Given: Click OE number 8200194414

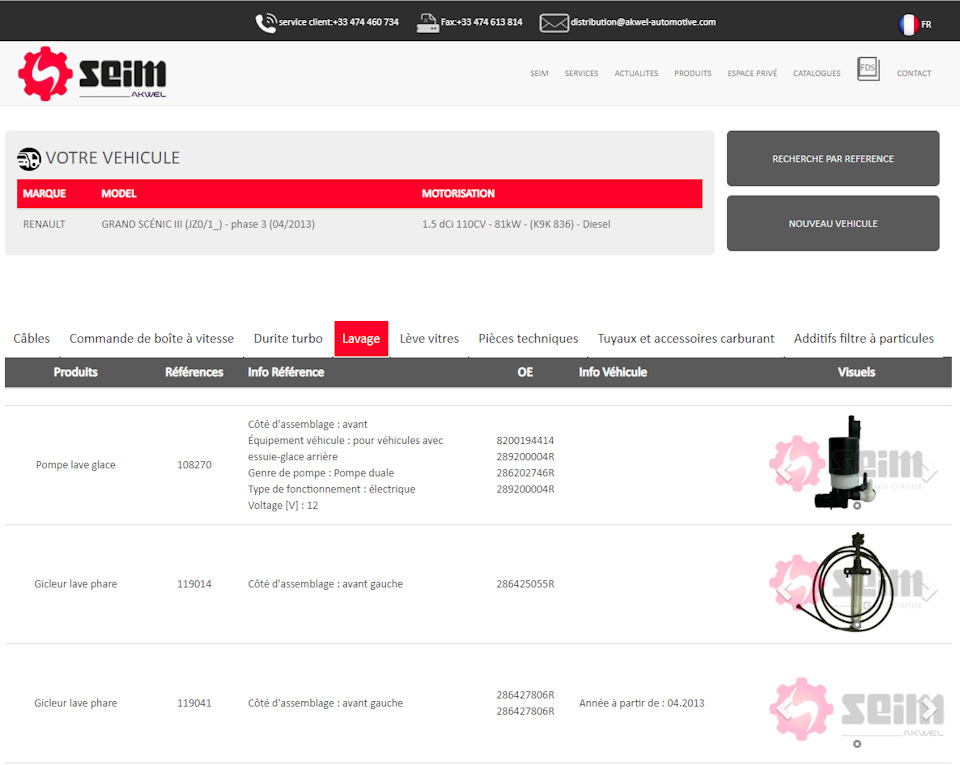Looking at the screenshot, I should (525, 441).
